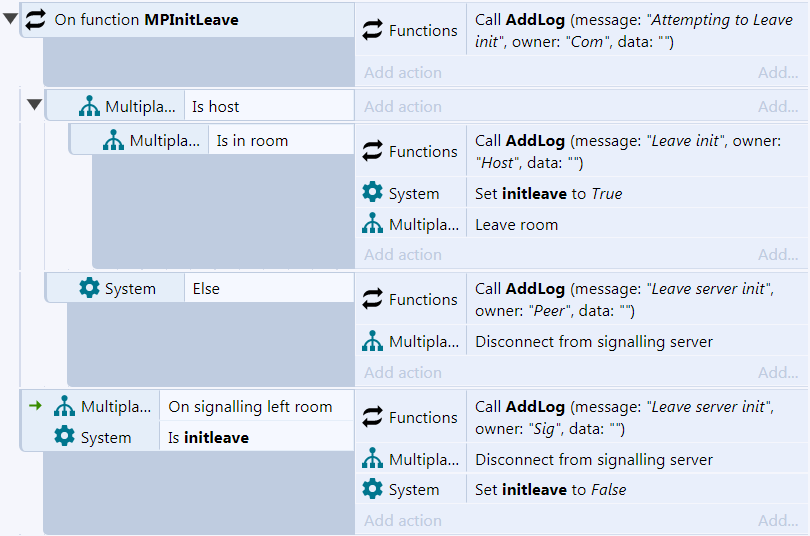
Task: Click Multiplayer icon beside Is host condition
Action: (89, 106)
